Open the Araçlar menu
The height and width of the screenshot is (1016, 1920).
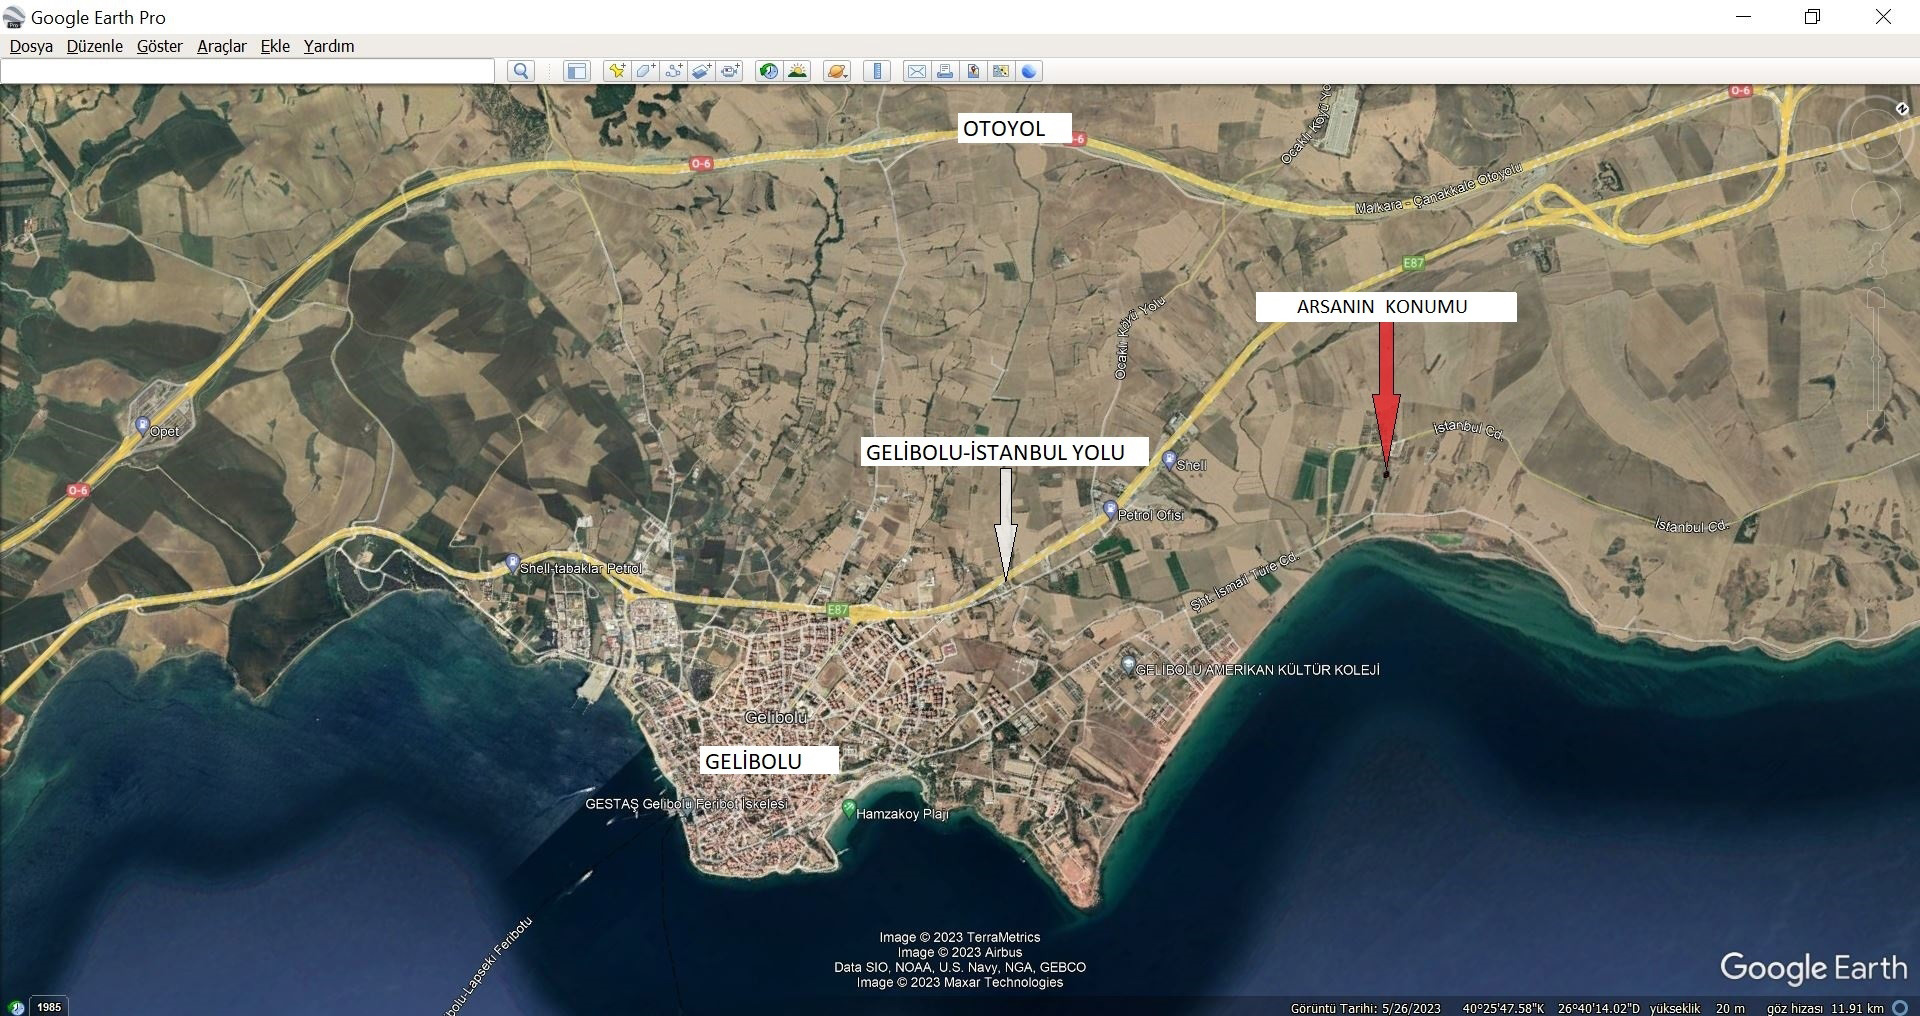(x=221, y=46)
